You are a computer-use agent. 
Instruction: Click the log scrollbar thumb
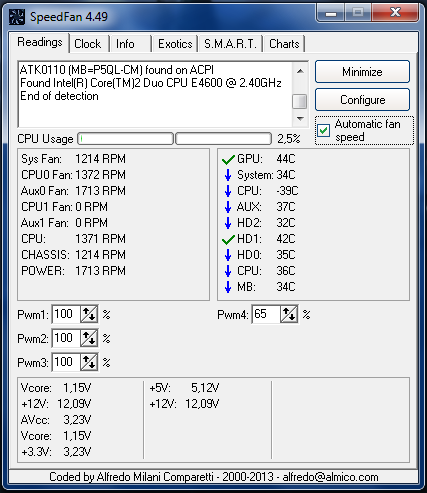click(x=300, y=101)
